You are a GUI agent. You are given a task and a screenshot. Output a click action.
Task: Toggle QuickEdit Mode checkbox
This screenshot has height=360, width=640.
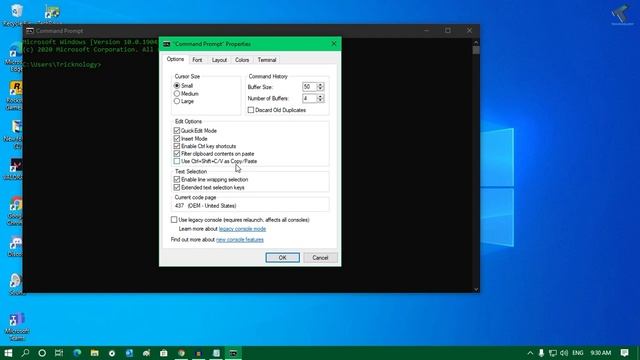177,131
